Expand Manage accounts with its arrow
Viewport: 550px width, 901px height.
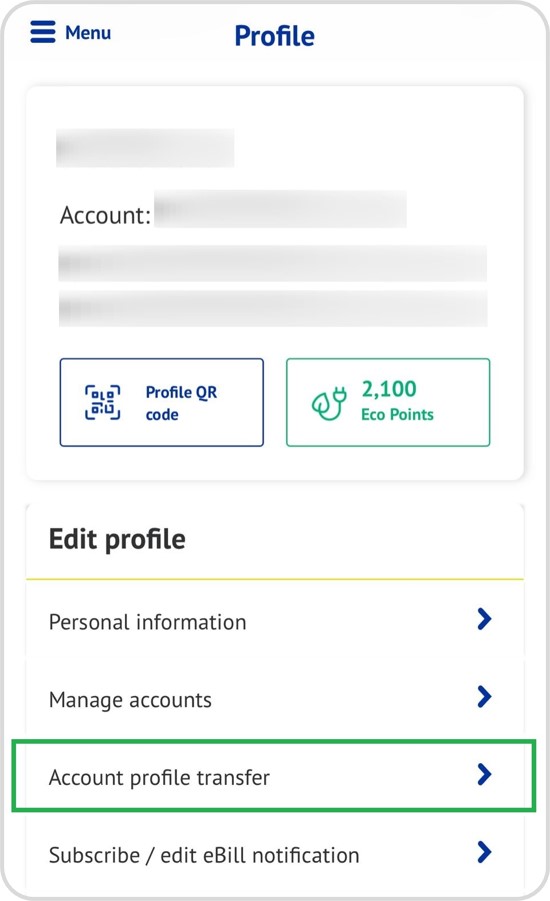pos(484,697)
